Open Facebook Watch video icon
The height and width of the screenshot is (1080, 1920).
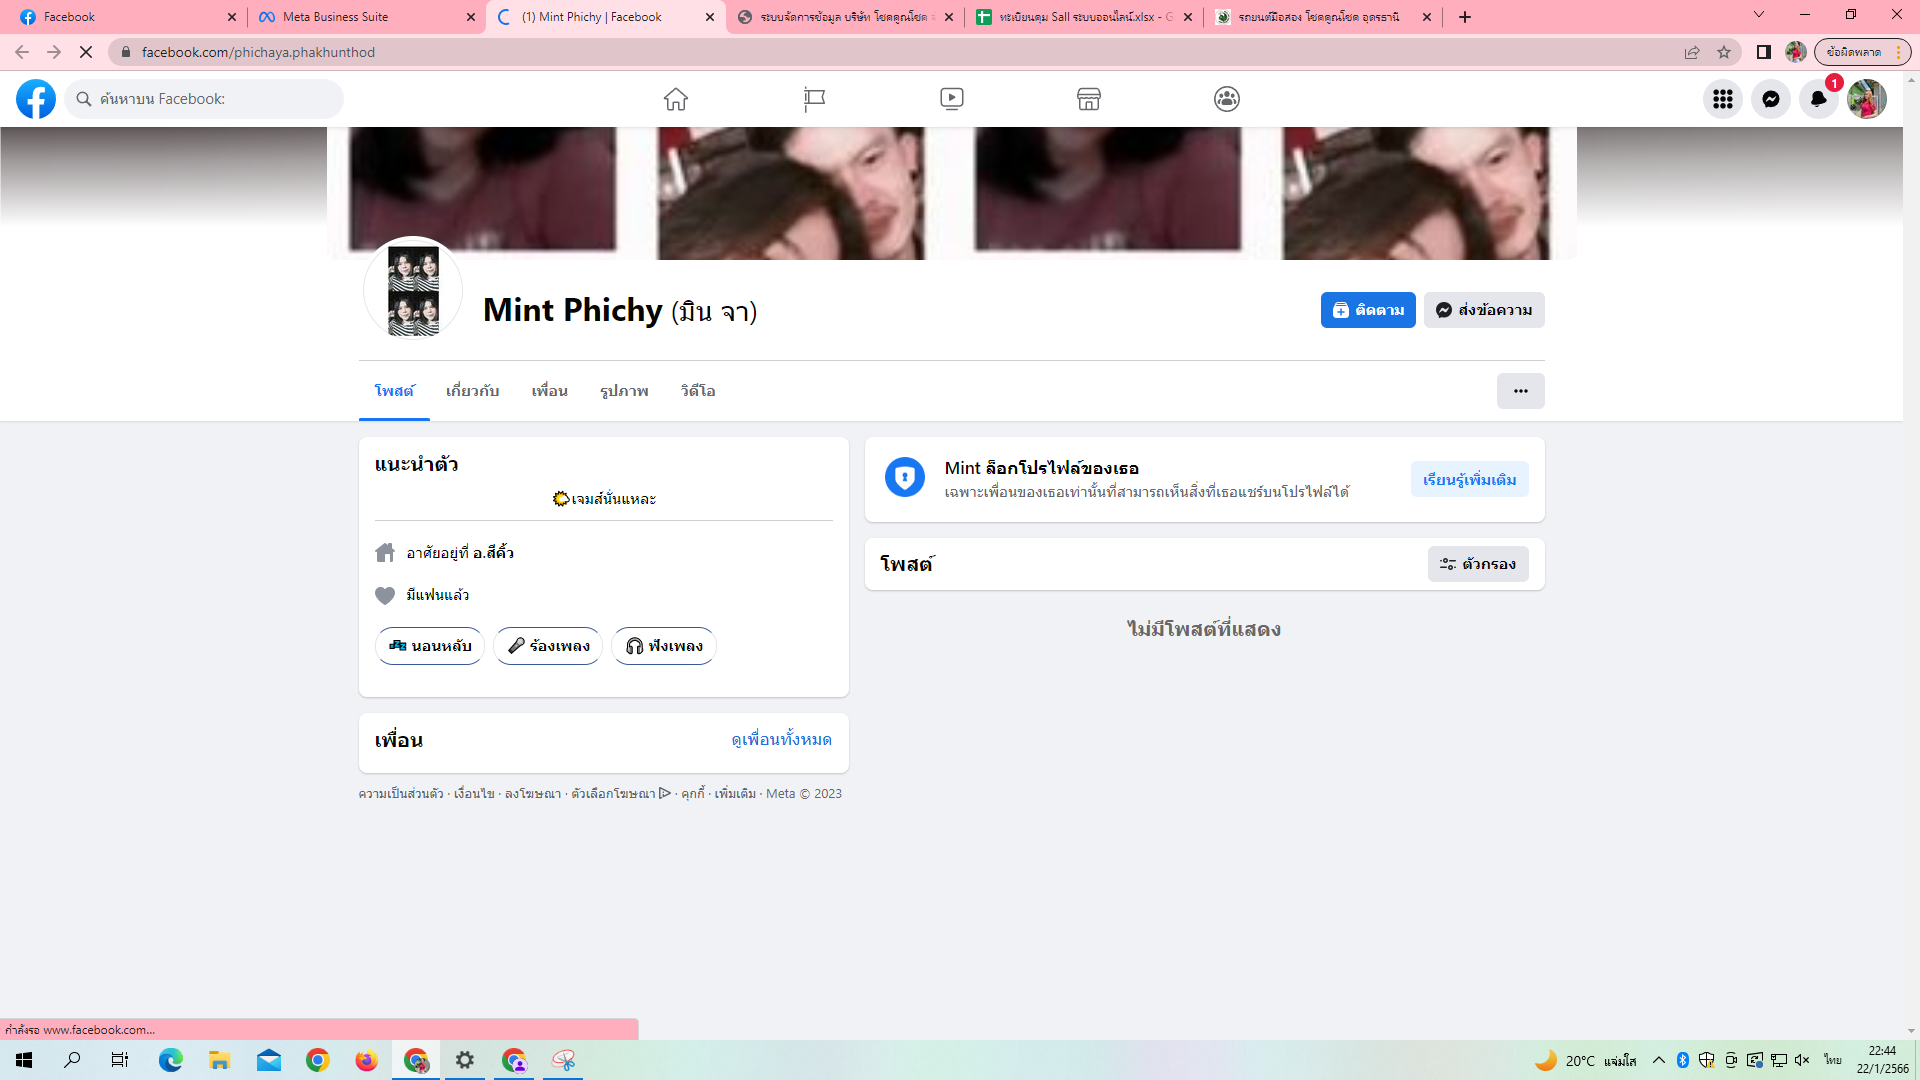952,99
